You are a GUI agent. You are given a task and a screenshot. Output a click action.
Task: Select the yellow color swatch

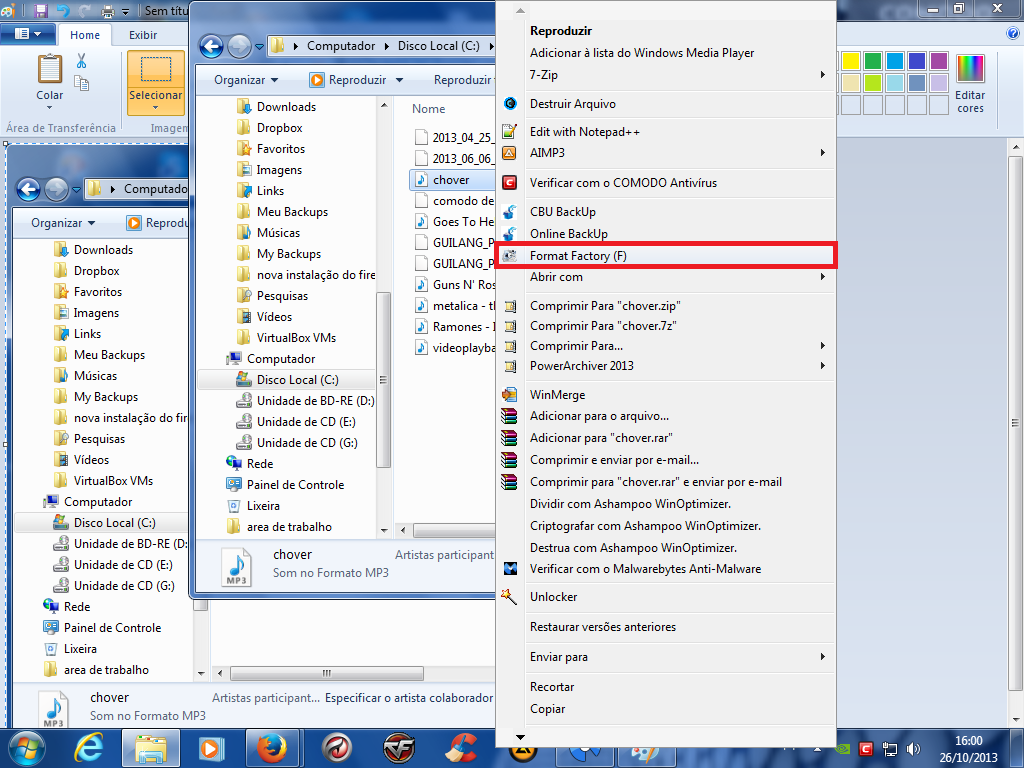[x=851, y=61]
